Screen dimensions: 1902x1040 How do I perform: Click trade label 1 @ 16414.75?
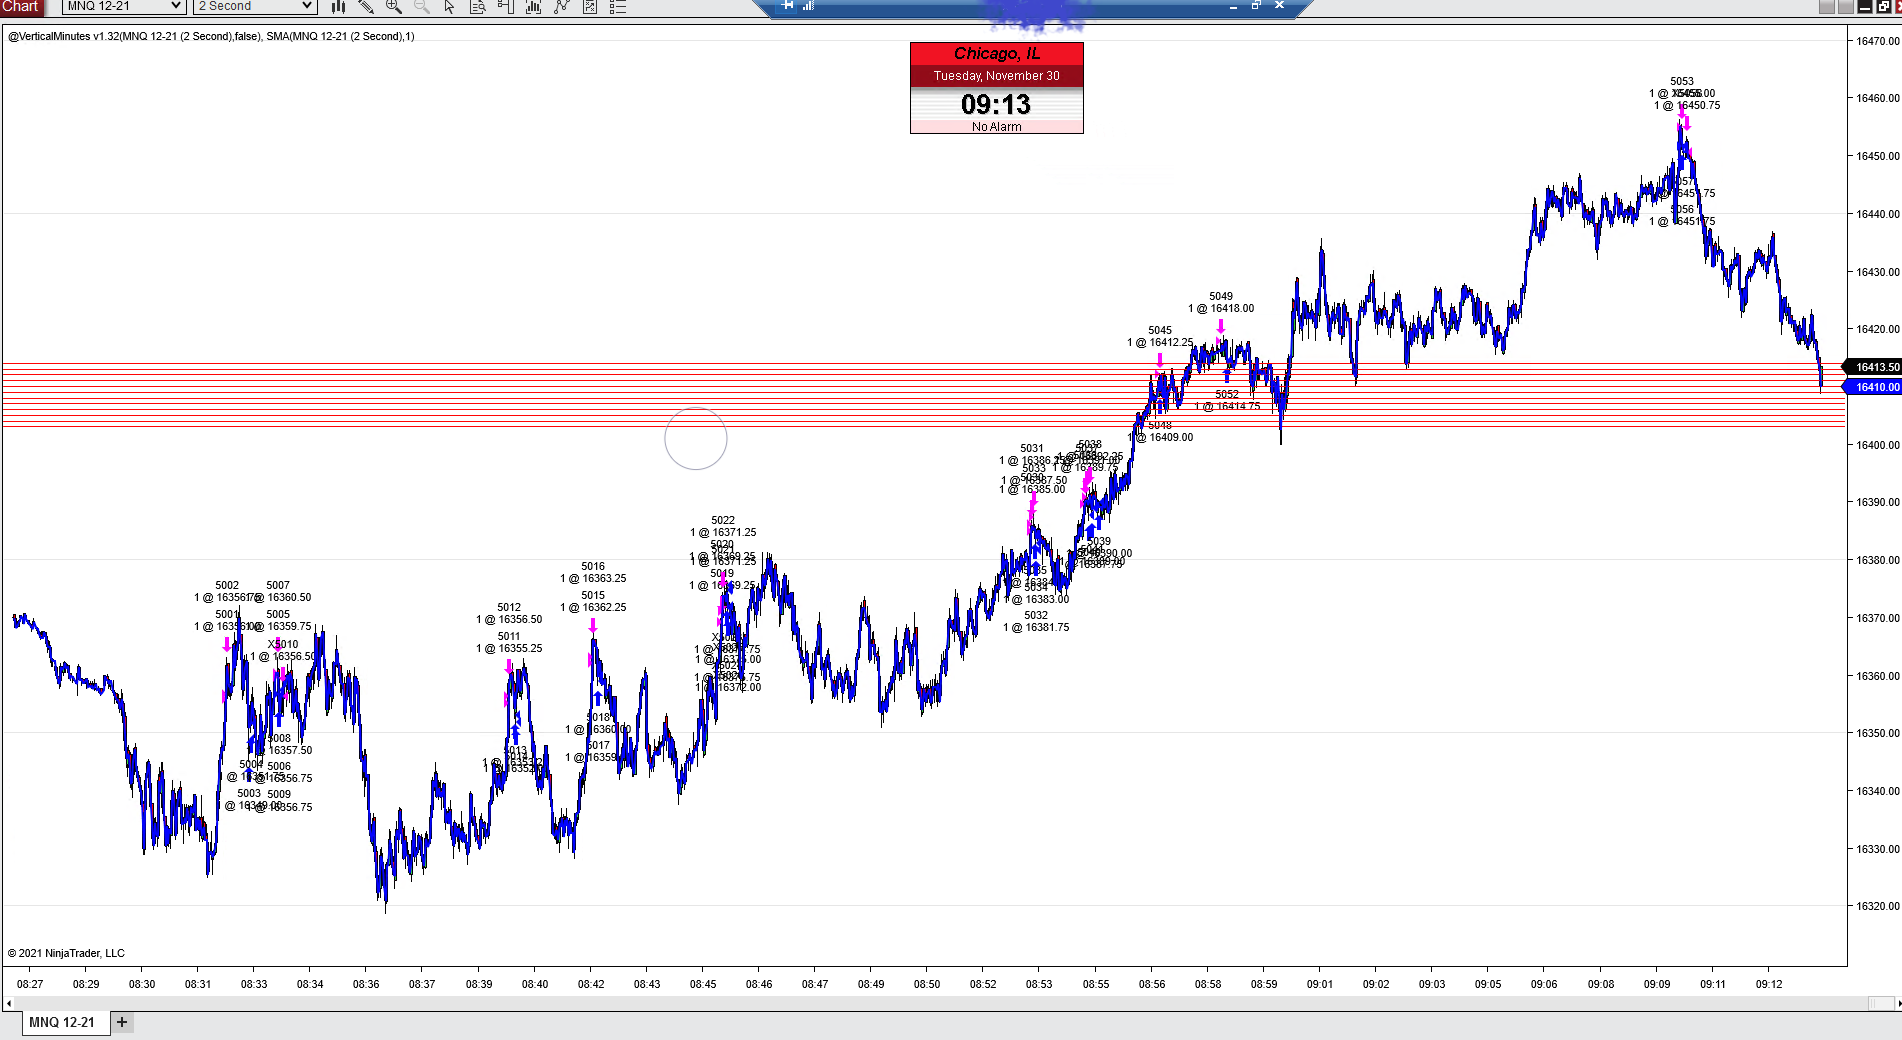click(x=1228, y=406)
